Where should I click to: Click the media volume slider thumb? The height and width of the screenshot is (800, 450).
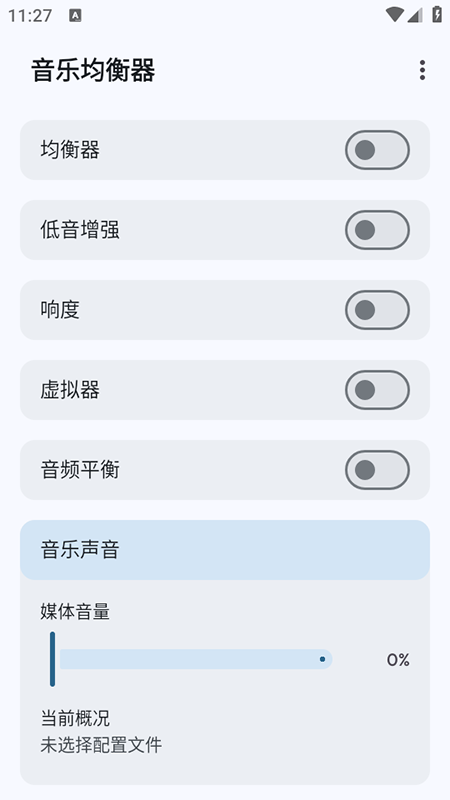[53, 659]
